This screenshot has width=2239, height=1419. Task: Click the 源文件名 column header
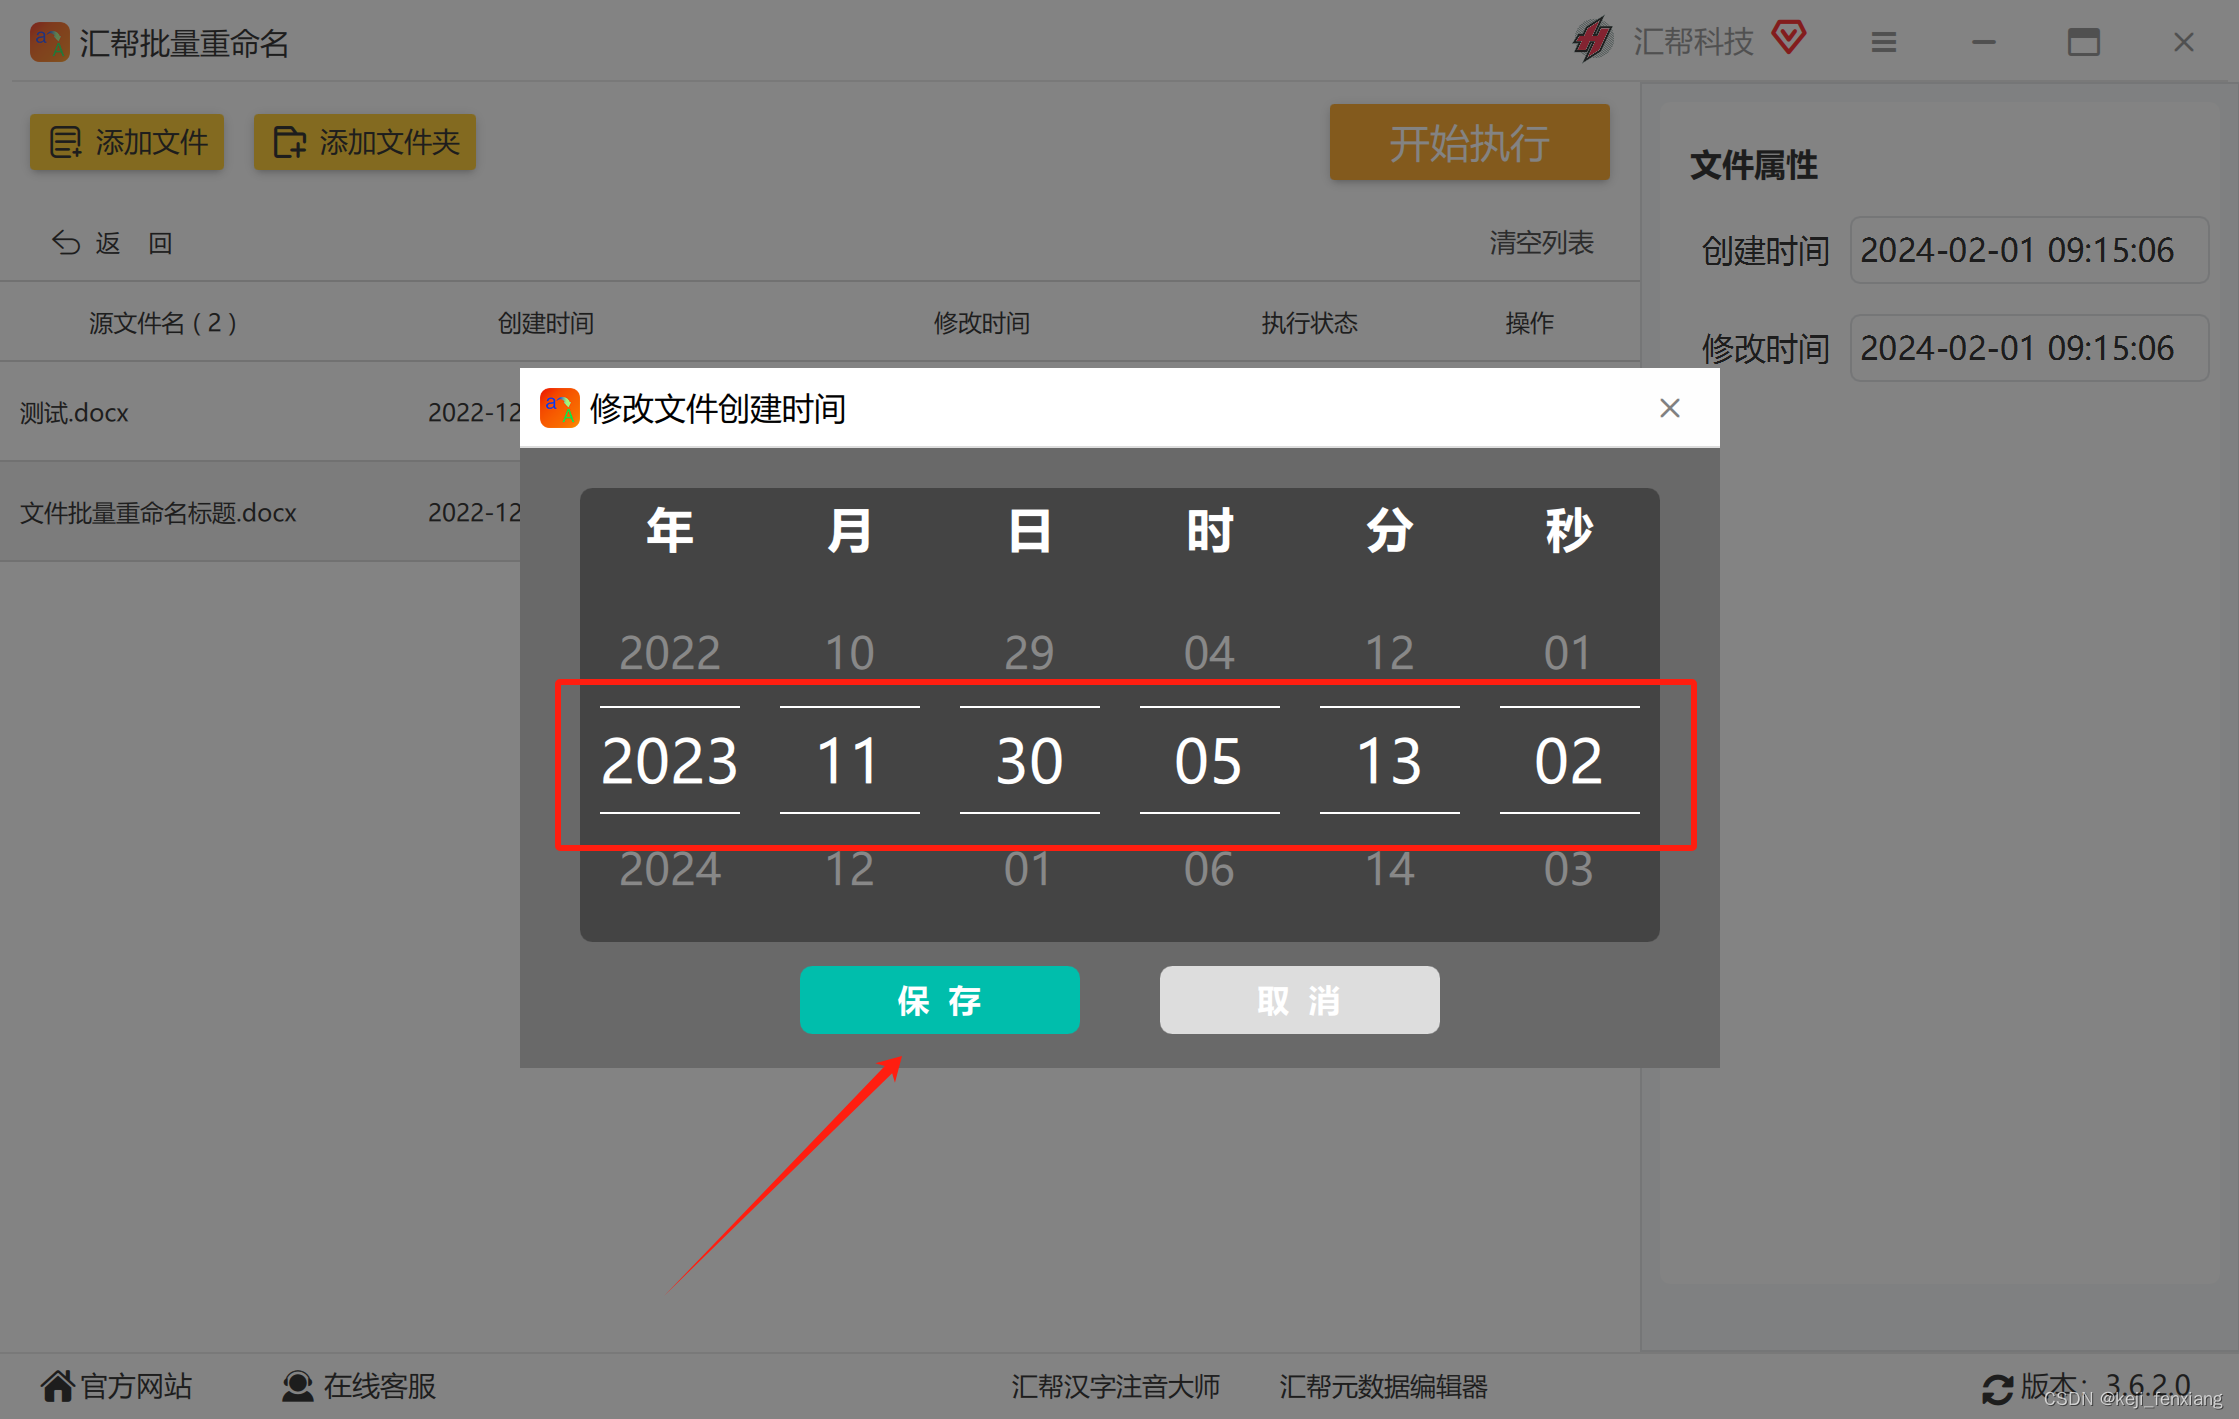pos(163,323)
